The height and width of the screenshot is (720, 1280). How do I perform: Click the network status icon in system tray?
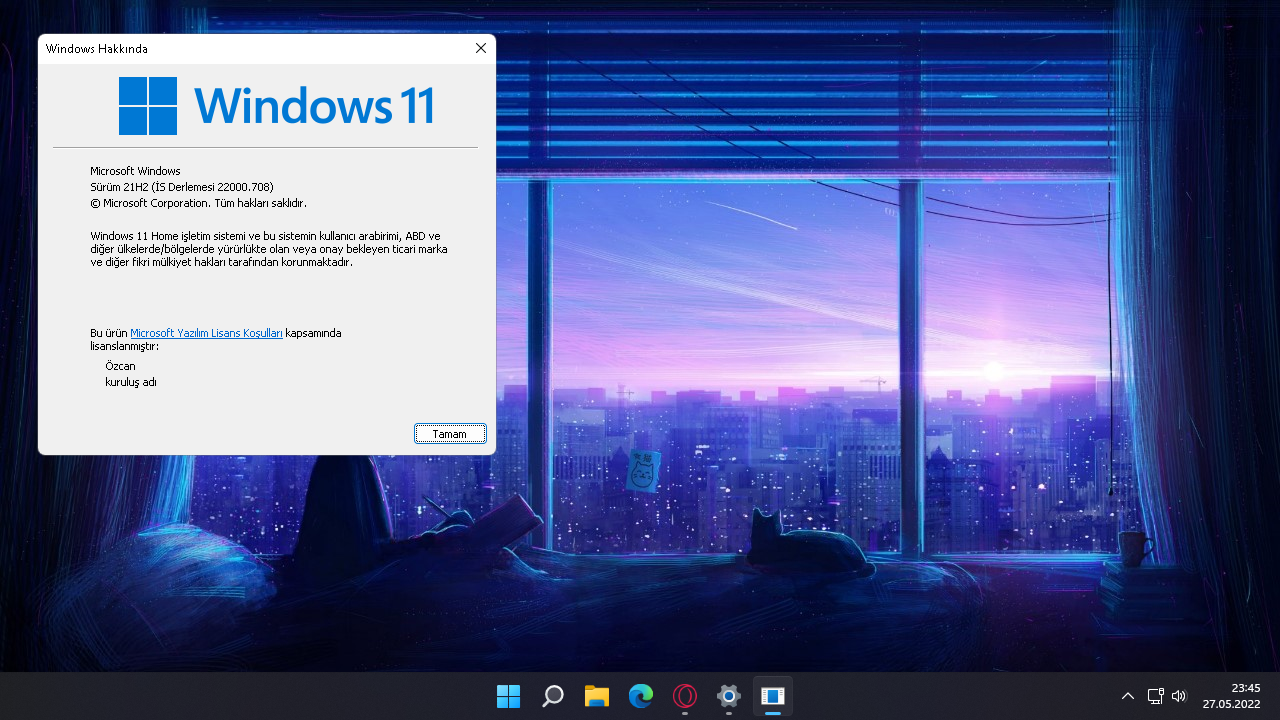point(1155,696)
